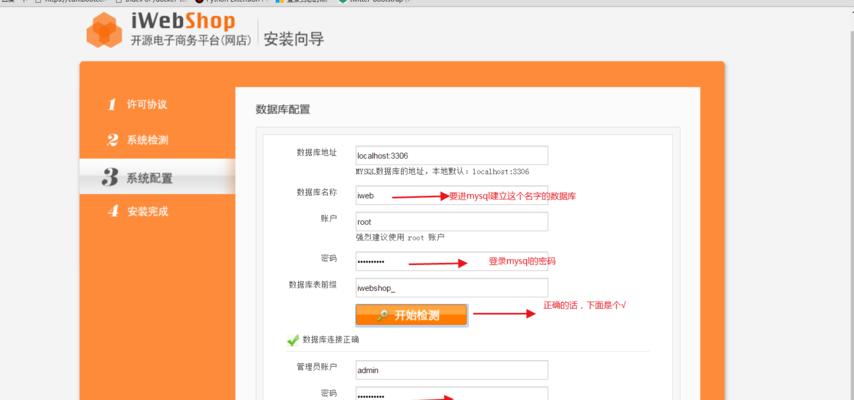Focus the 数据库地址 field with localhost:3306
Viewport: 854px width, 400px height.
pyautogui.click(x=452, y=155)
